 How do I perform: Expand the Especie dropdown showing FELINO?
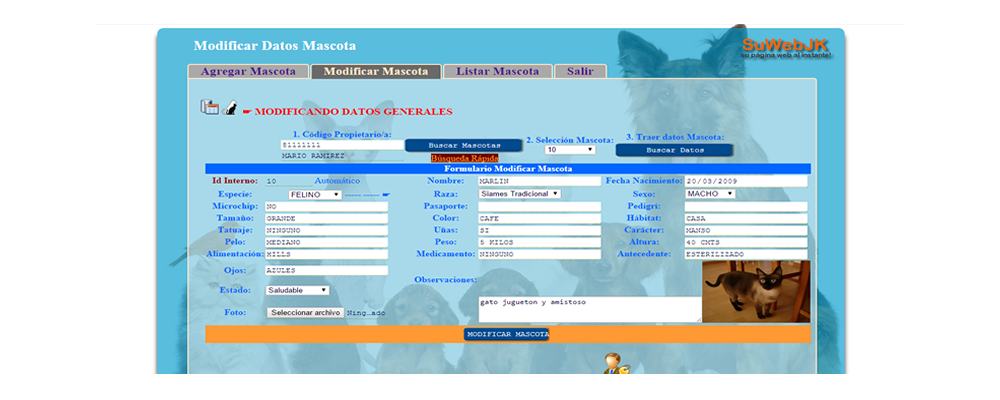click(315, 195)
